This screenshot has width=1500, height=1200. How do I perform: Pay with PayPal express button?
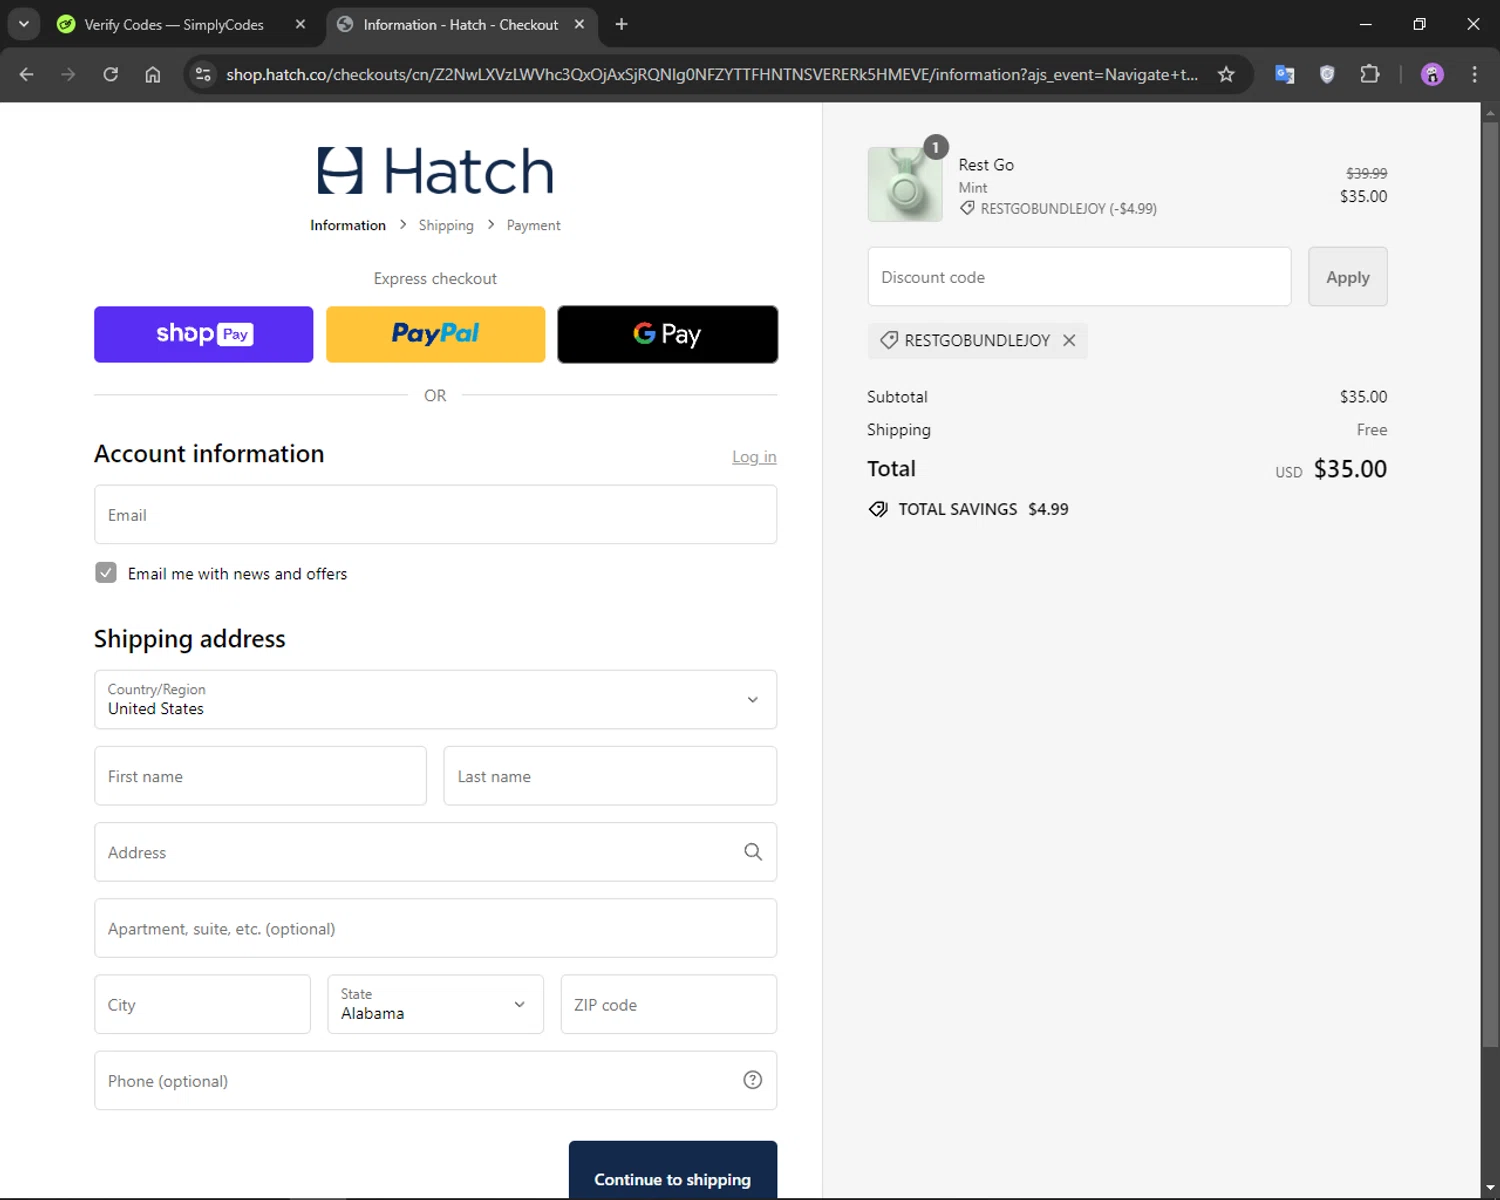tap(435, 334)
